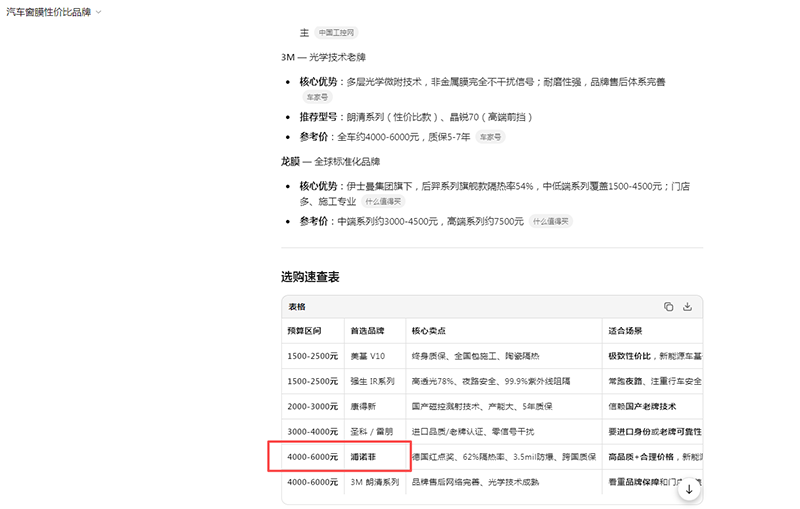The height and width of the screenshot is (509, 800).
Task: Click the 3M — 光学技术老牌 subheading
Action: point(323,57)
